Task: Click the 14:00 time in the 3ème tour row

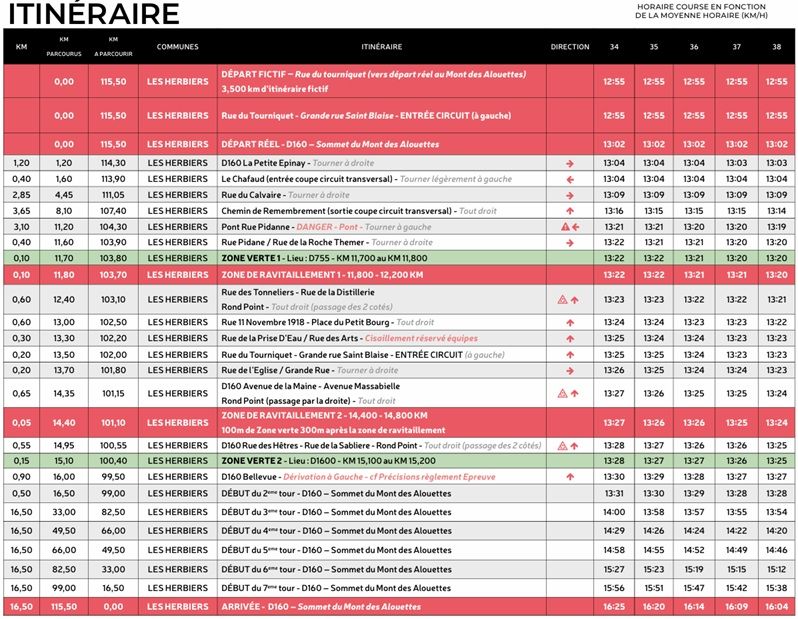Action: pyautogui.click(x=614, y=512)
